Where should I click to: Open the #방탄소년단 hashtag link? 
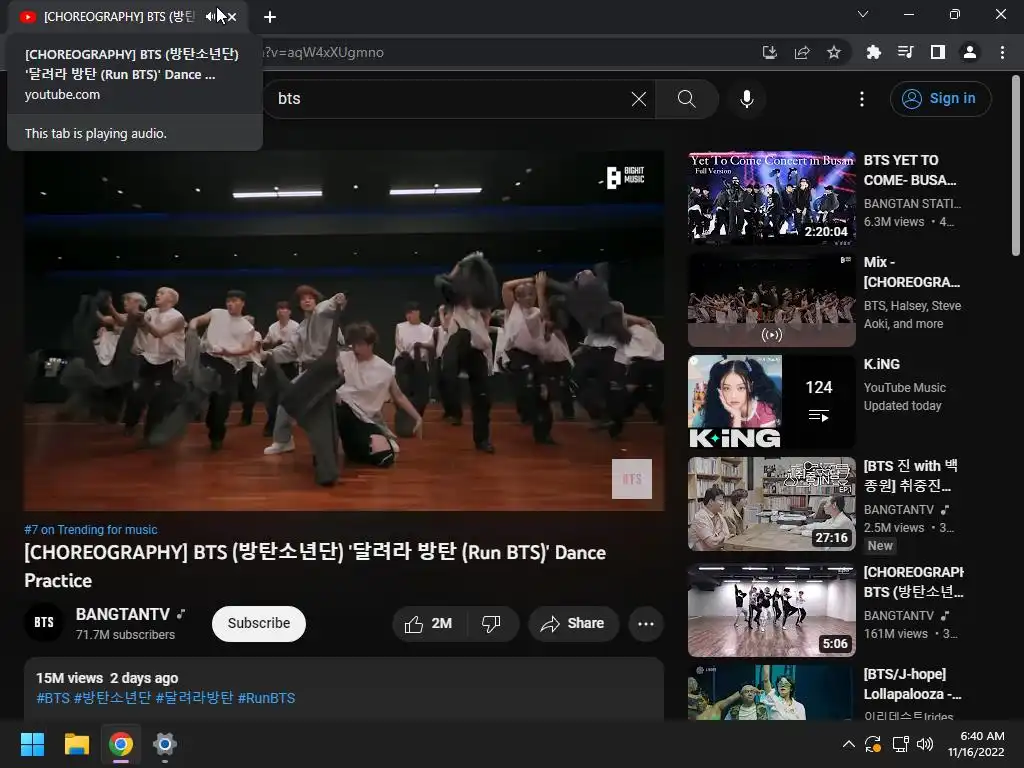pos(112,698)
